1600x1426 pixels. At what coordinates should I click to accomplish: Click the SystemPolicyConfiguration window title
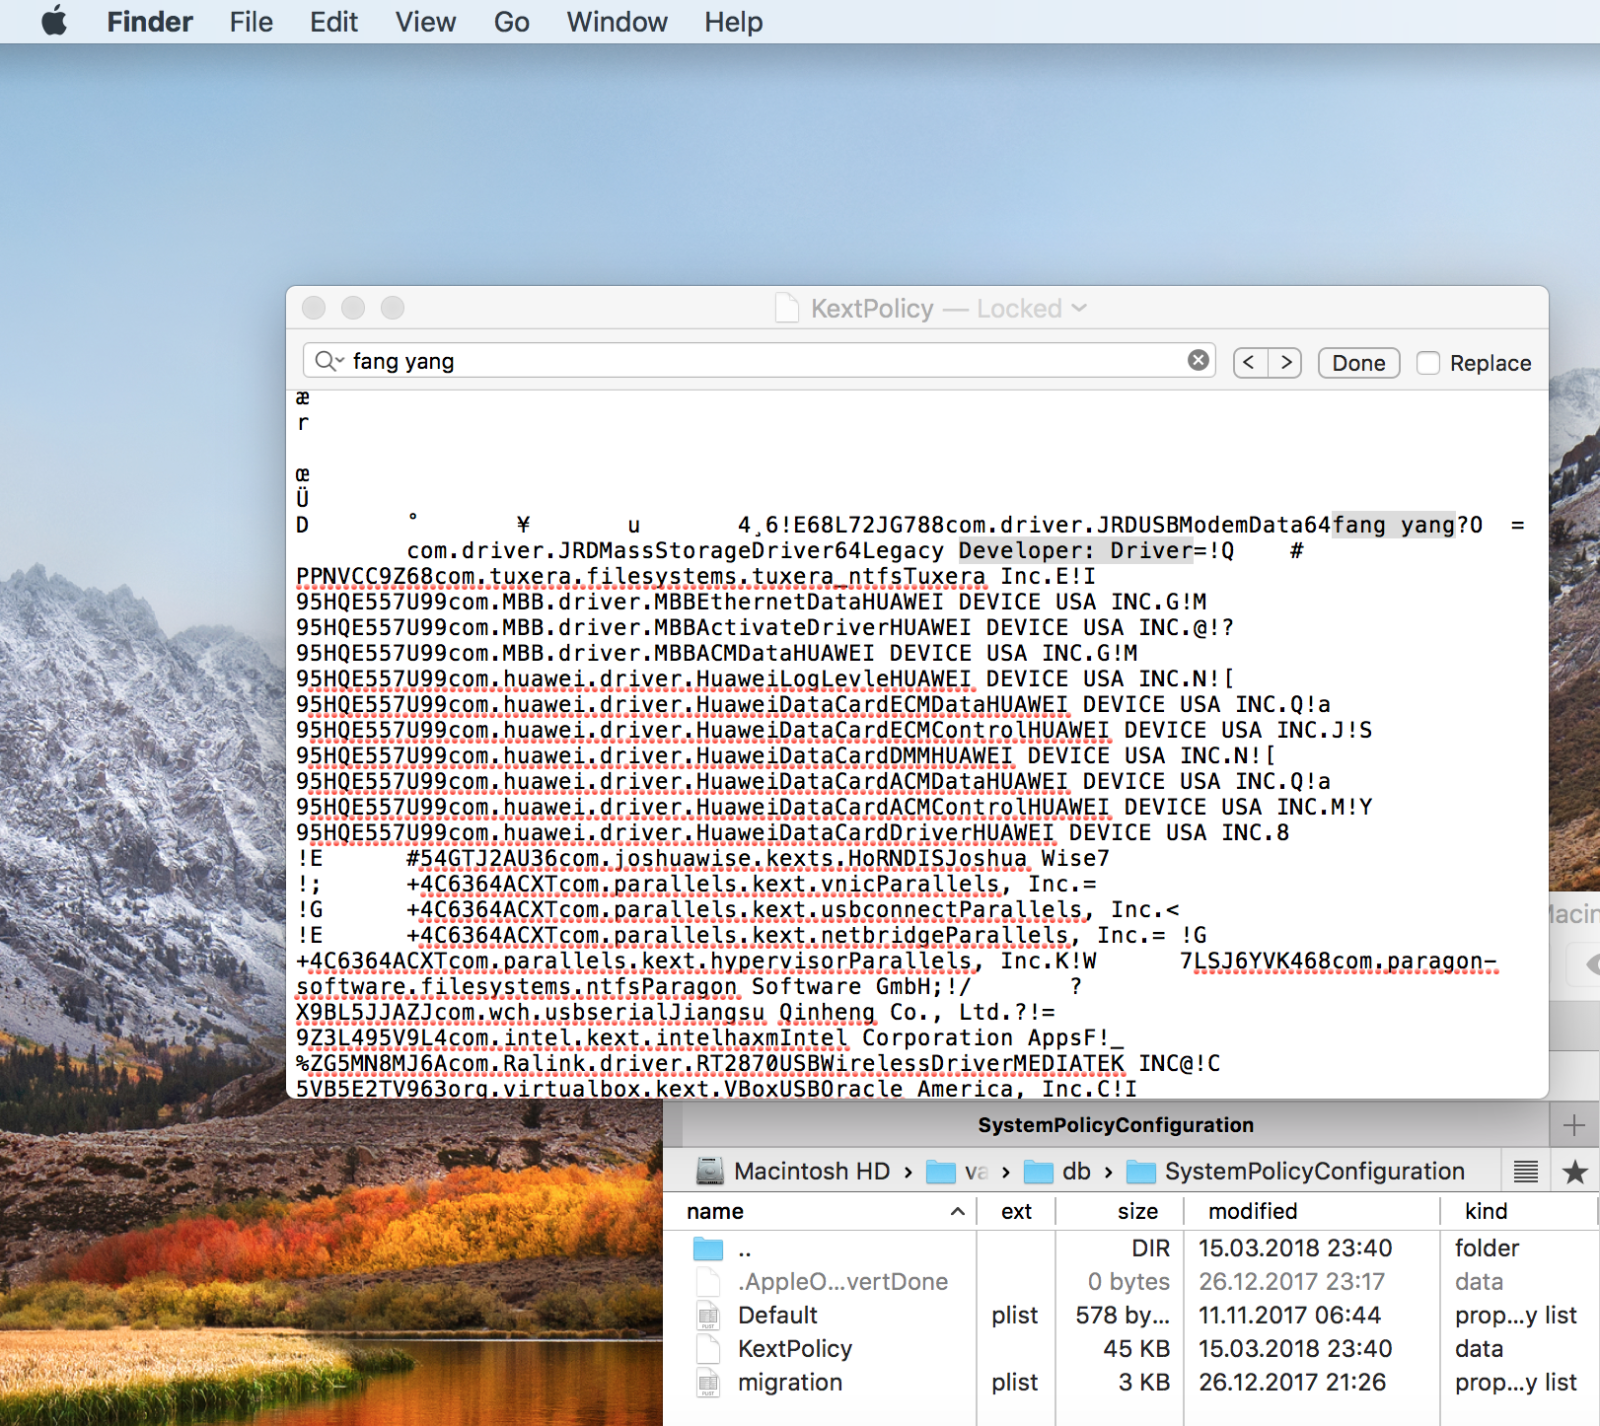1115,1125
